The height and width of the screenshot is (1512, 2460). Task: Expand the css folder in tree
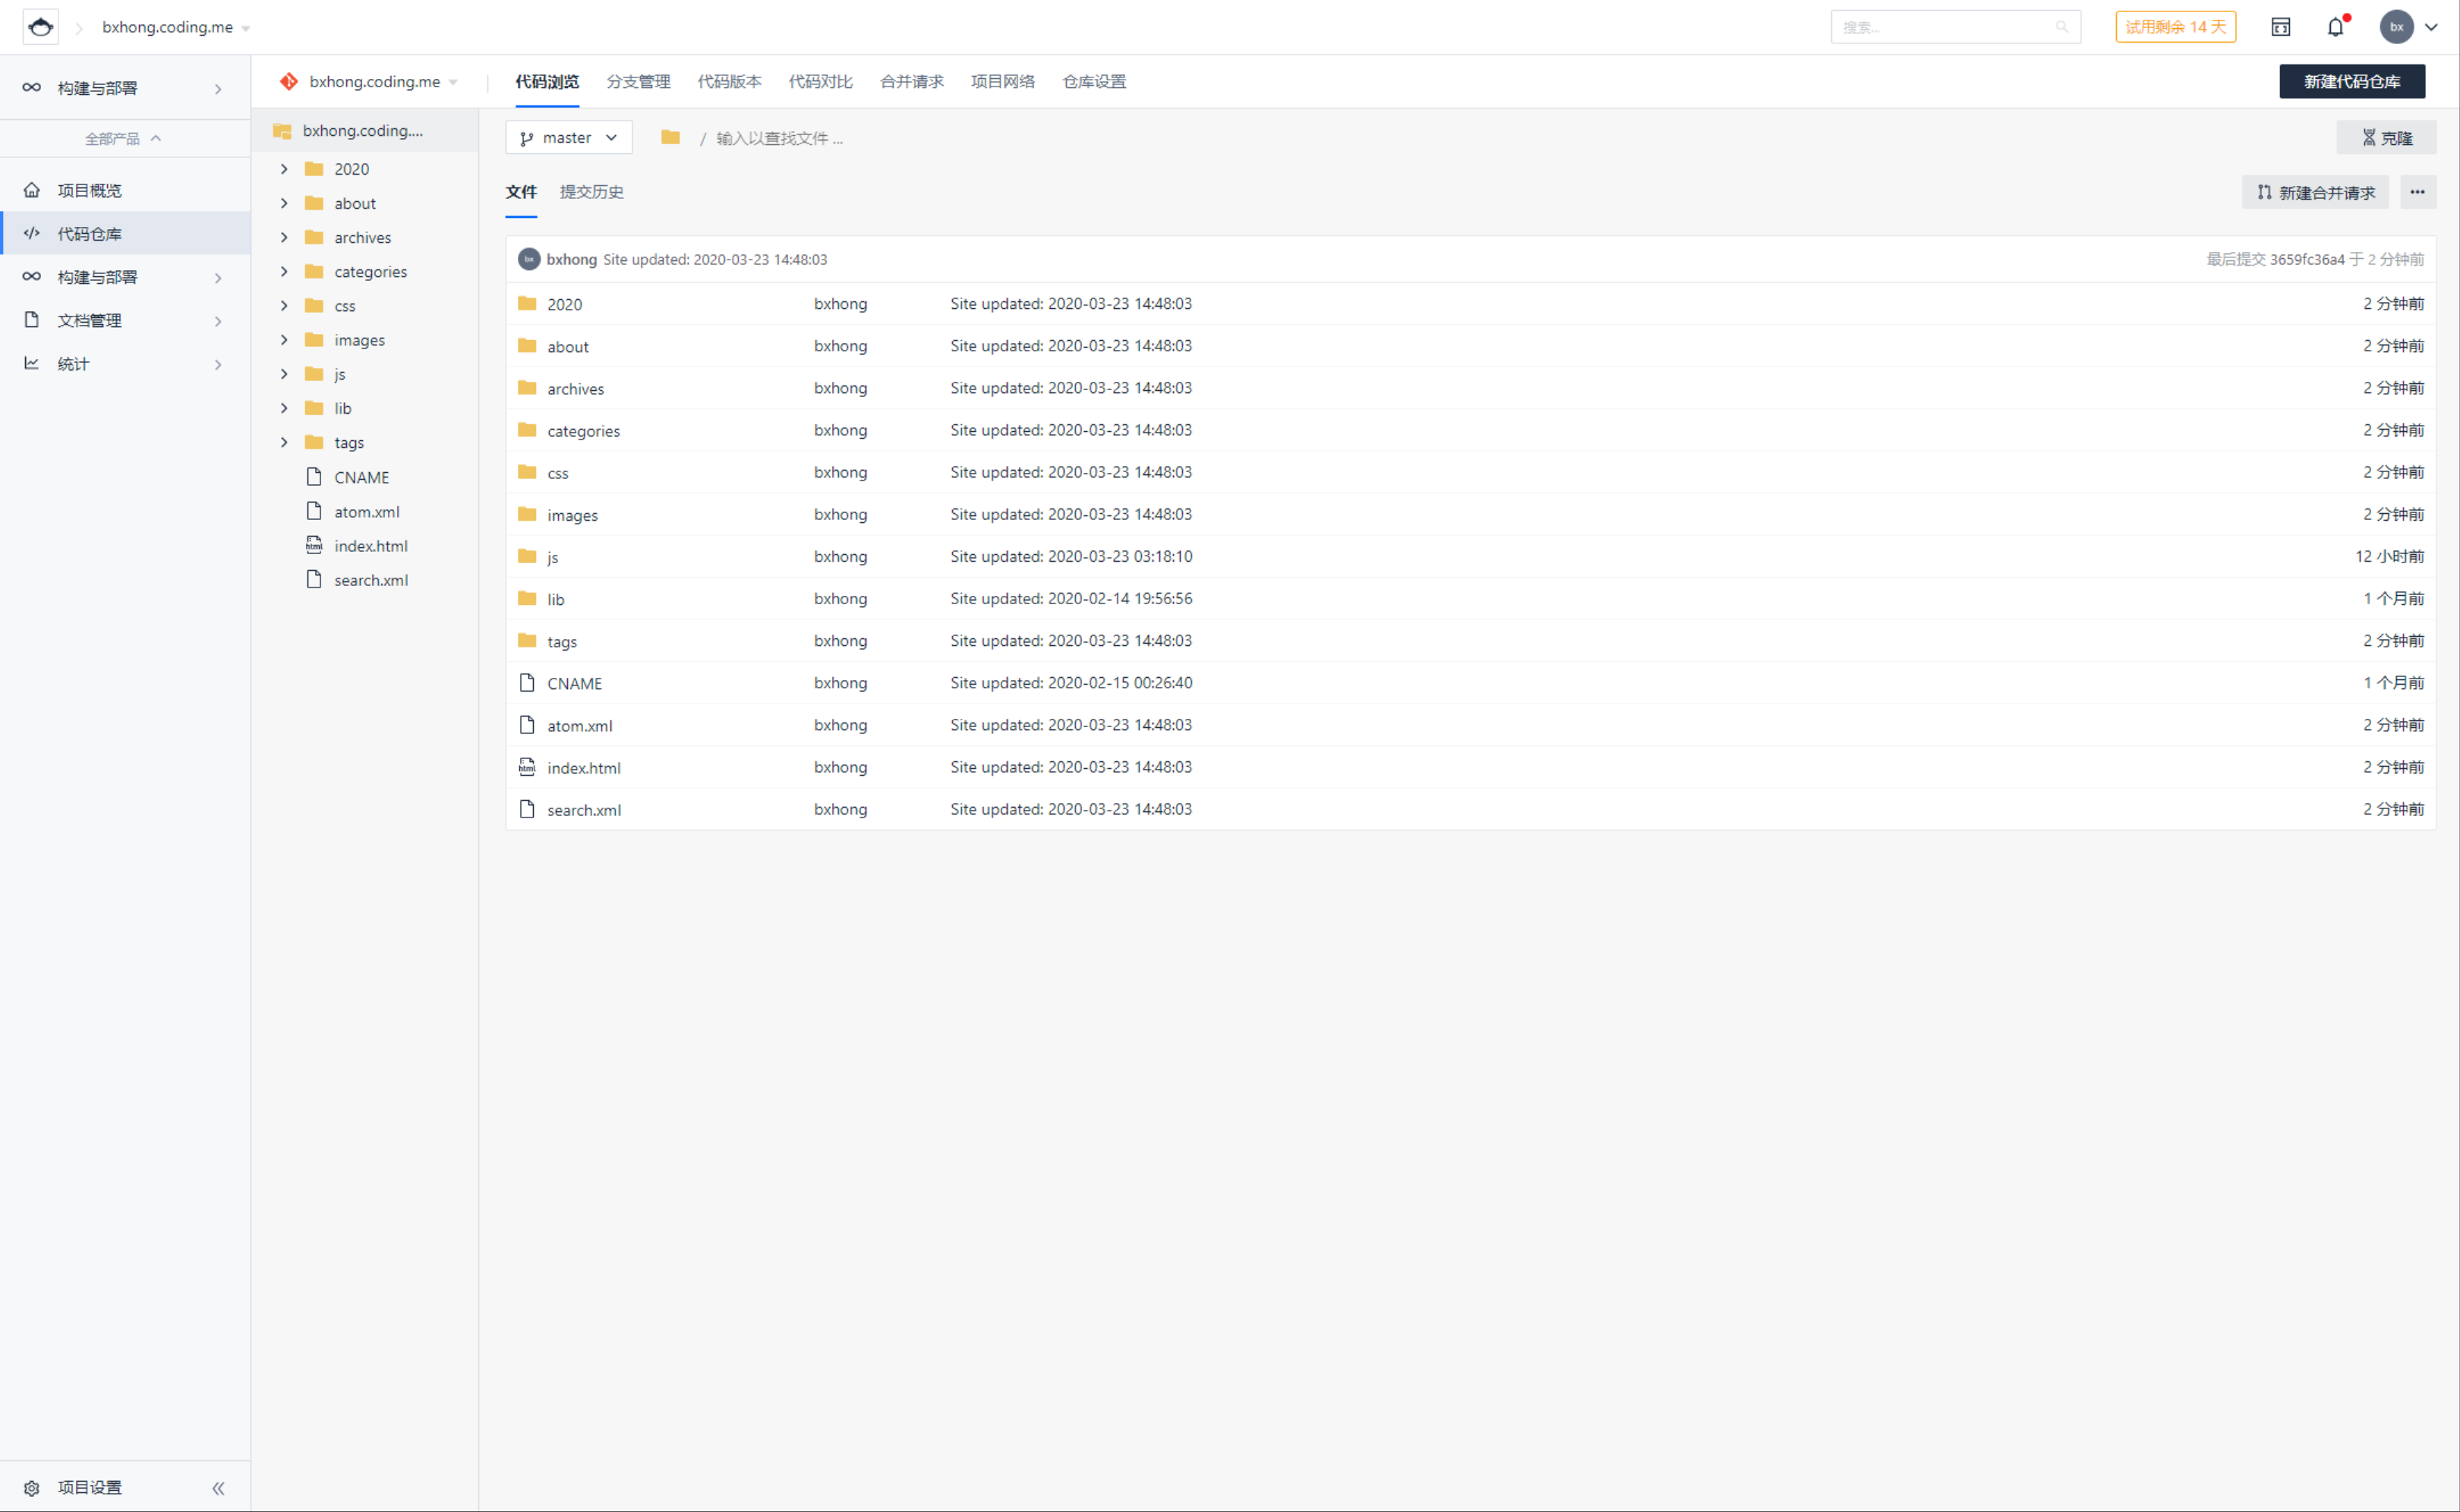pyautogui.click(x=284, y=305)
